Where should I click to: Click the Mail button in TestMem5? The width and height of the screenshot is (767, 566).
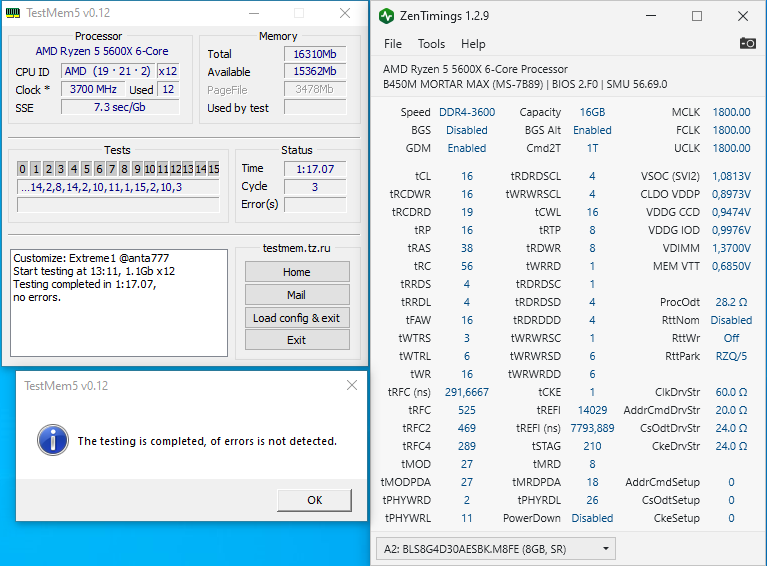point(297,295)
